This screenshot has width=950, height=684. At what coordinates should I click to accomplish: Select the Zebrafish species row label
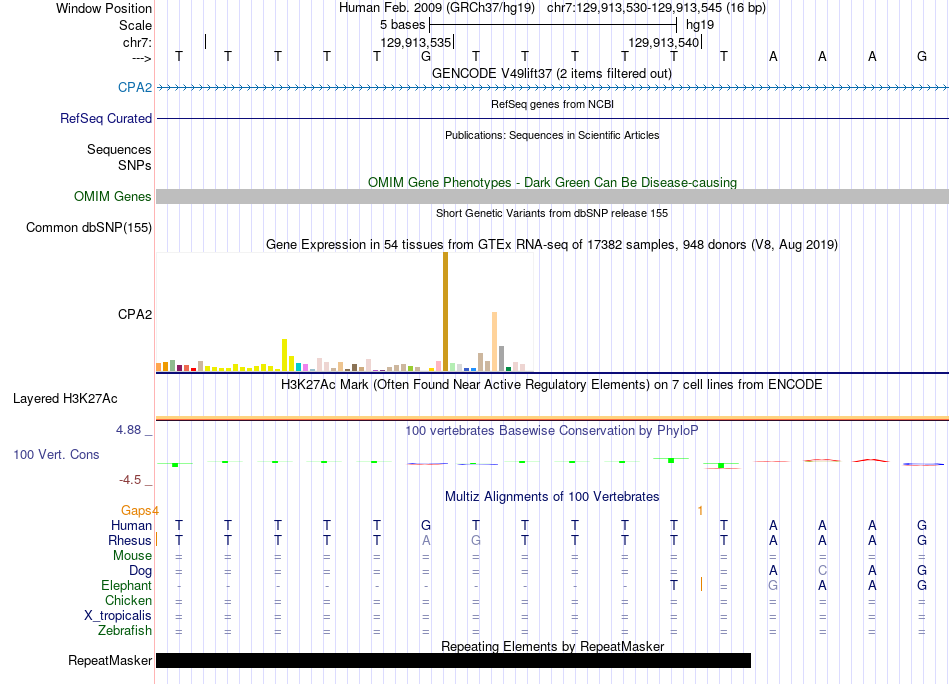point(125,630)
